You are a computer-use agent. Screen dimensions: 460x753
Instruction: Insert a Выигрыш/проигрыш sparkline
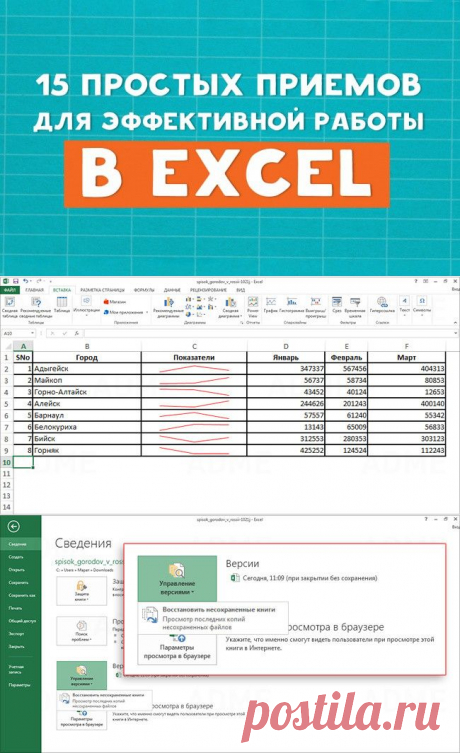tap(315, 306)
